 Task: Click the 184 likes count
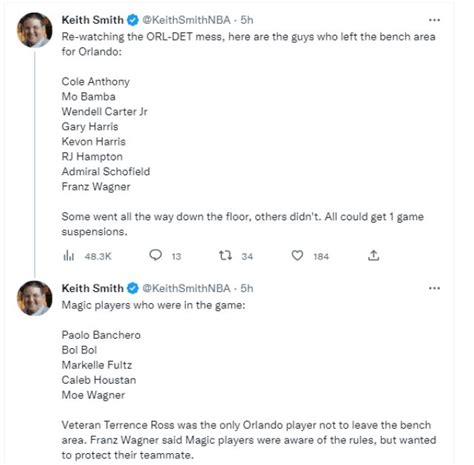pos(321,256)
